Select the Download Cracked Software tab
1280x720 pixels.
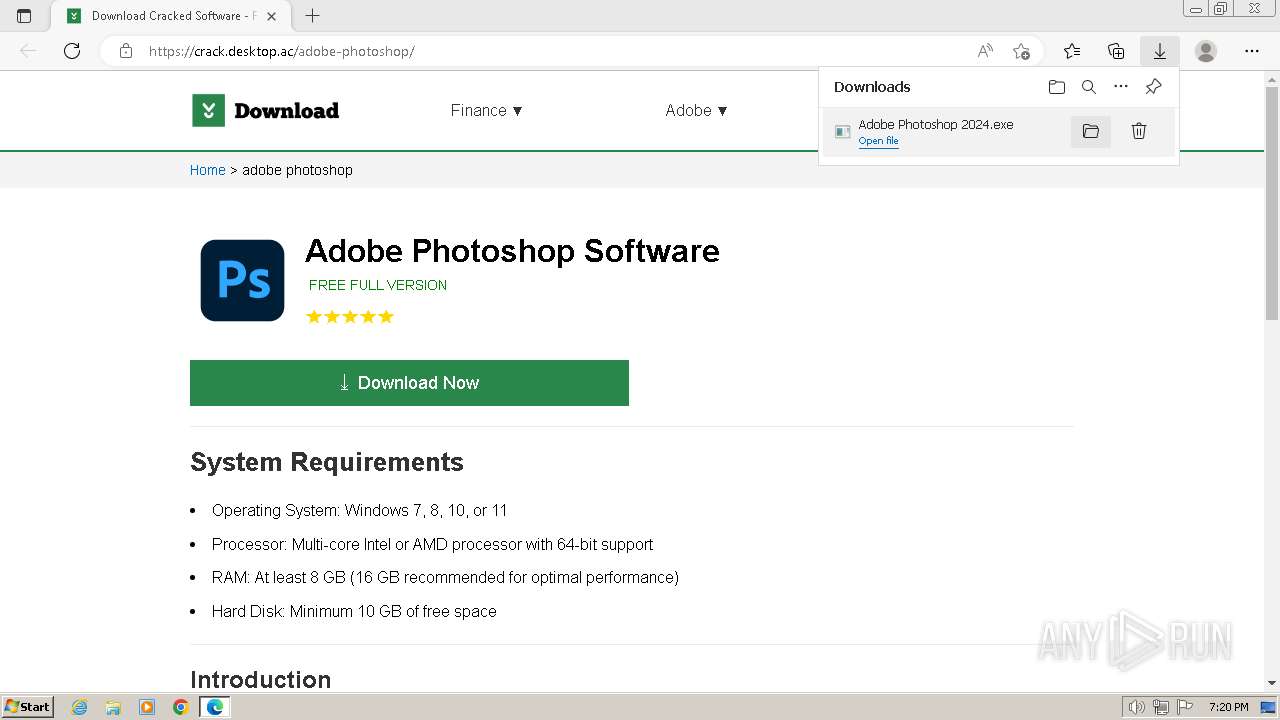pyautogui.click(x=172, y=16)
